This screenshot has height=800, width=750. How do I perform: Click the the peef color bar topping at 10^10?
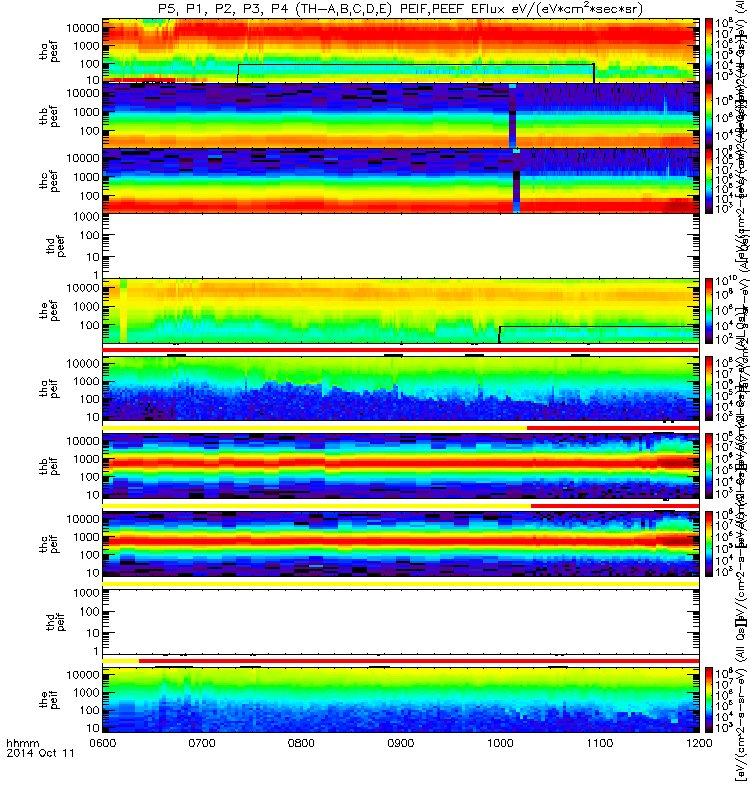[709, 311]
